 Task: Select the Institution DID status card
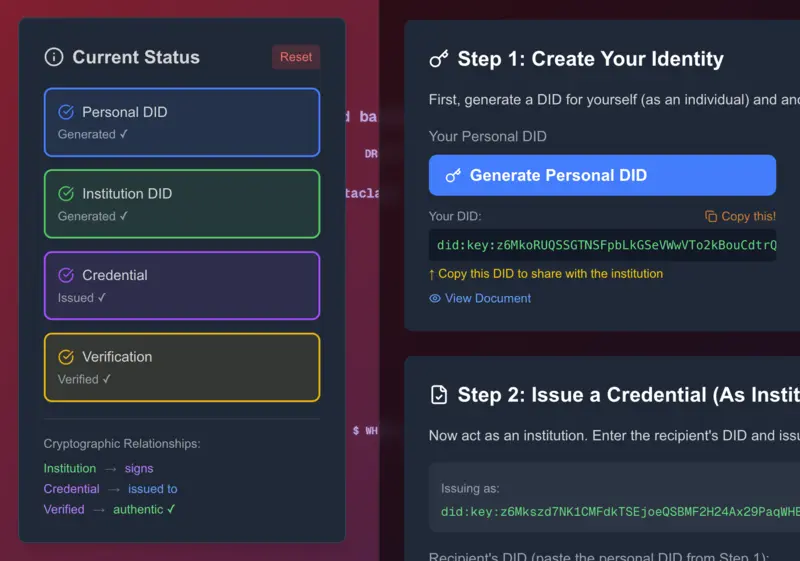pos(182,204)
